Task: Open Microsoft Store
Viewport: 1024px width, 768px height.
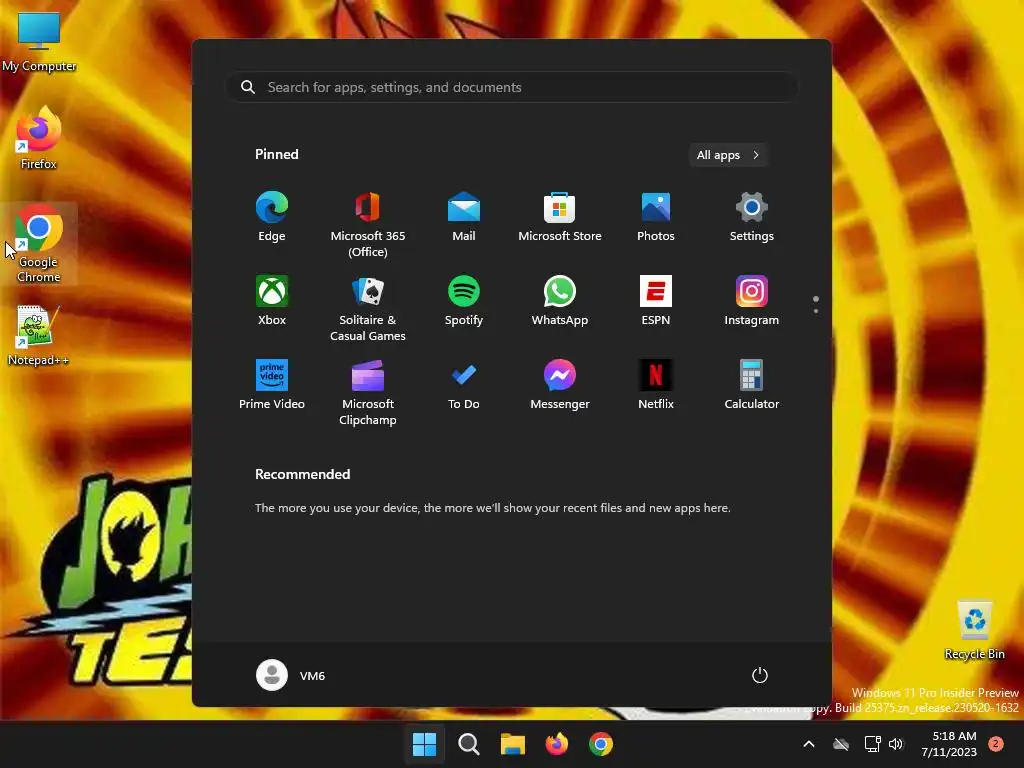Action: tap(560, 217)
